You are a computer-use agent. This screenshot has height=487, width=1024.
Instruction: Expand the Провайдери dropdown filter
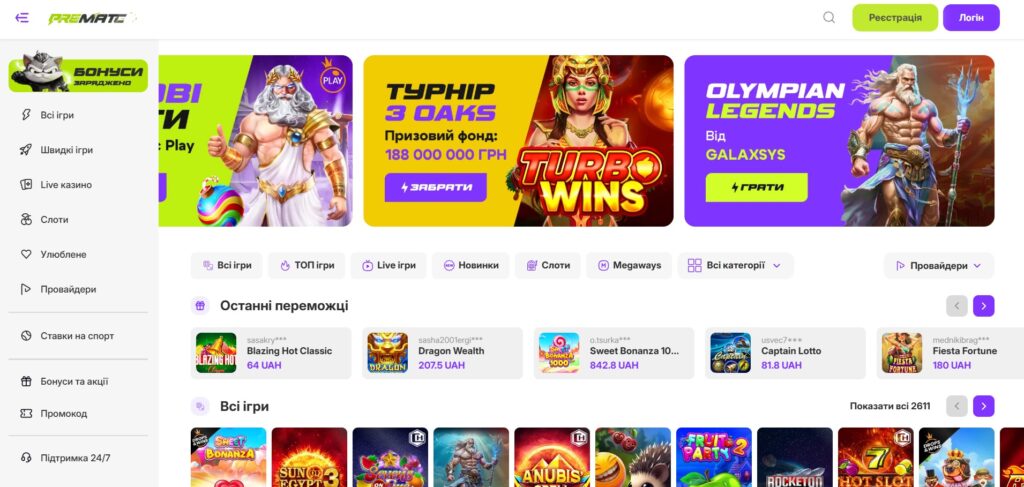tap(938, 266)
